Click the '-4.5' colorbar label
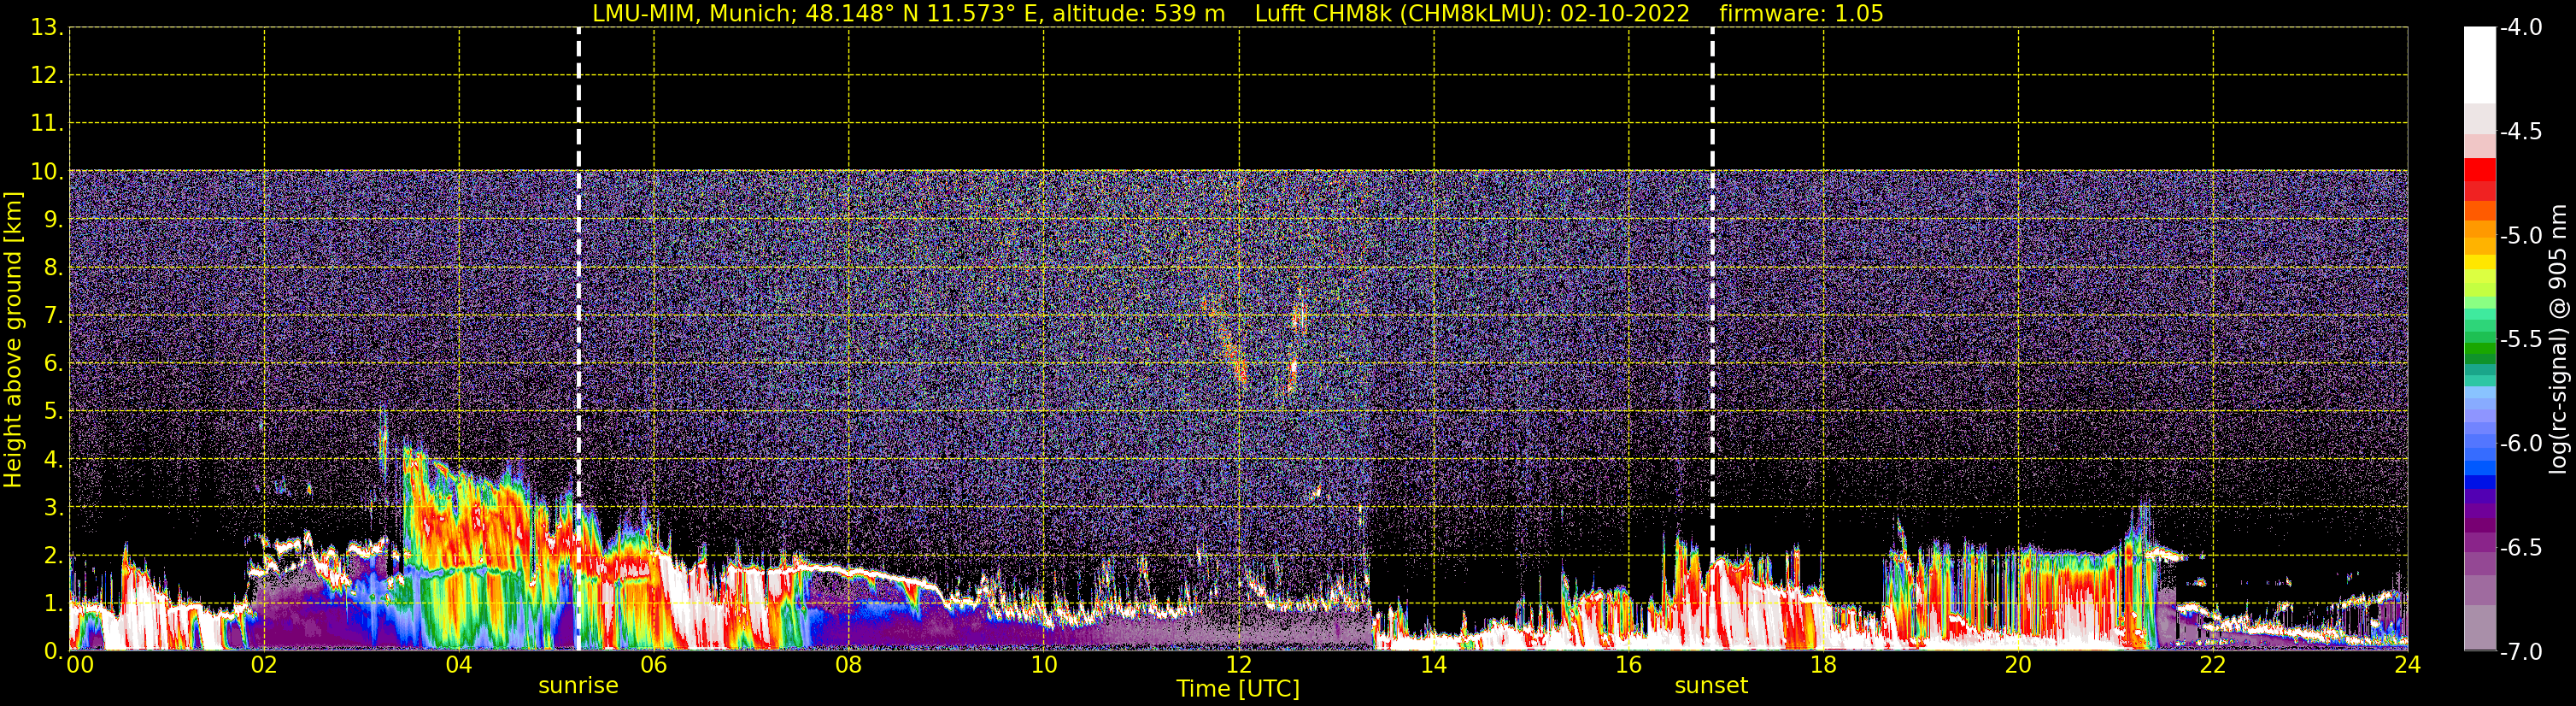The width and height of the screenshot is (2576, 706). click(2521, 132)
